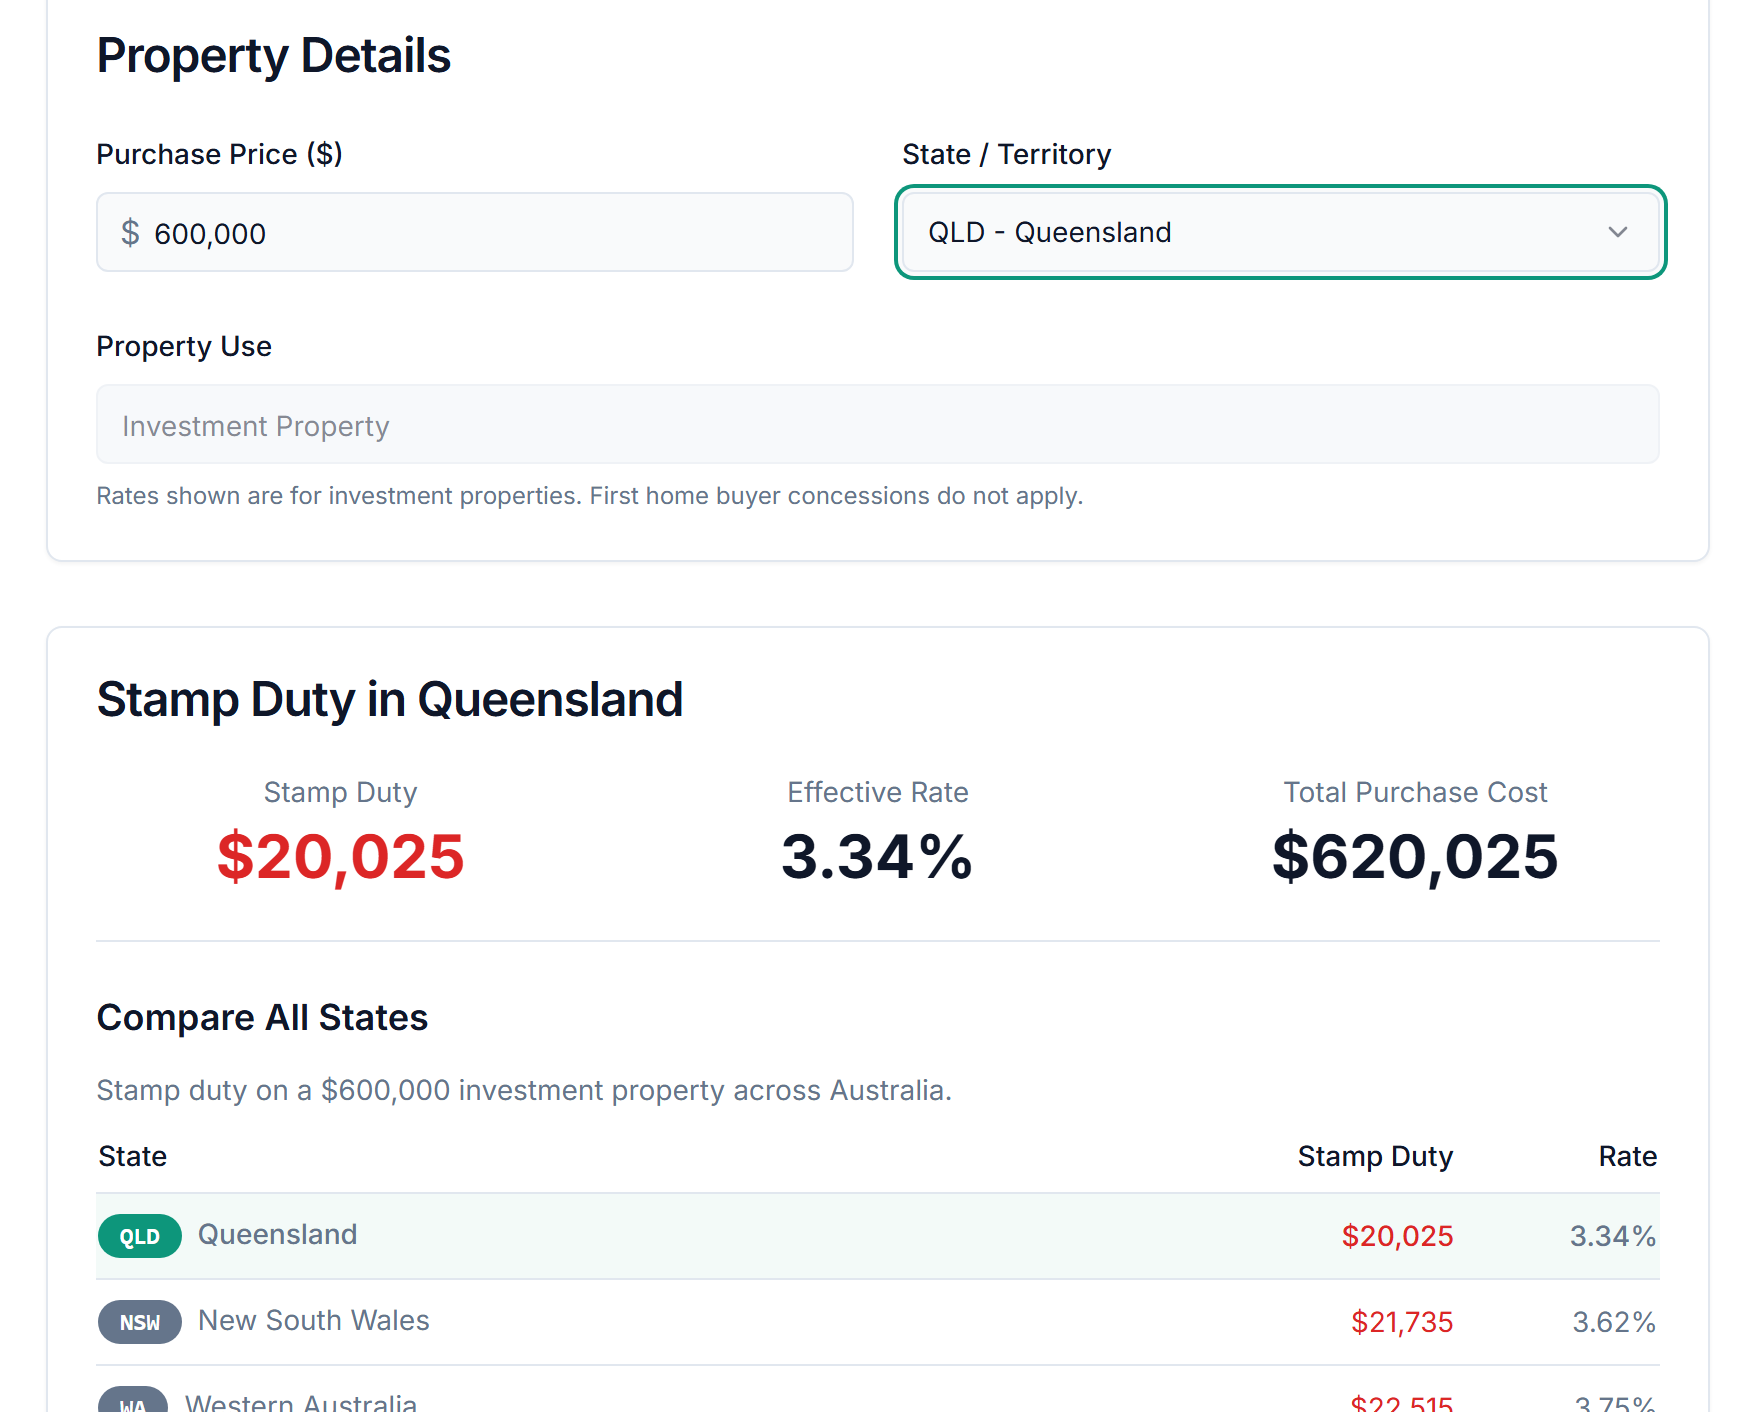Click the $21,735 NSW stamp duty value
Viewport: 1756px width, 1412px height.
tap(1401, 1322)
